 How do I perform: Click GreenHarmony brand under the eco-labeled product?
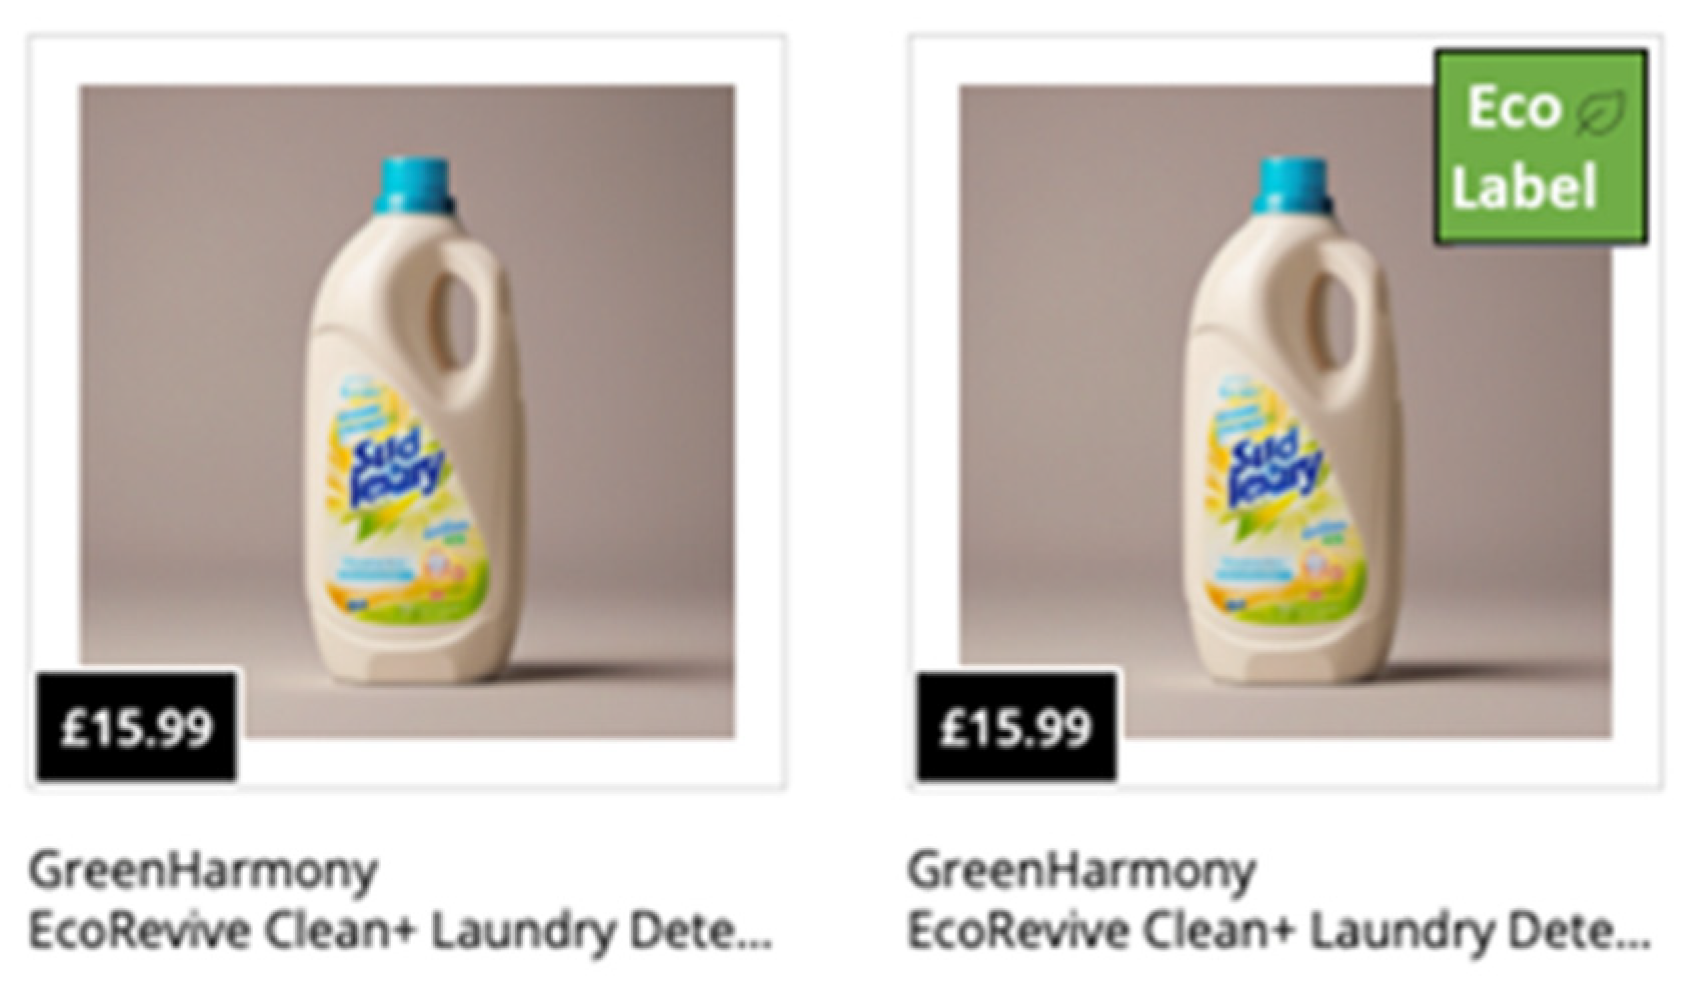click(x=1081, y=871)
